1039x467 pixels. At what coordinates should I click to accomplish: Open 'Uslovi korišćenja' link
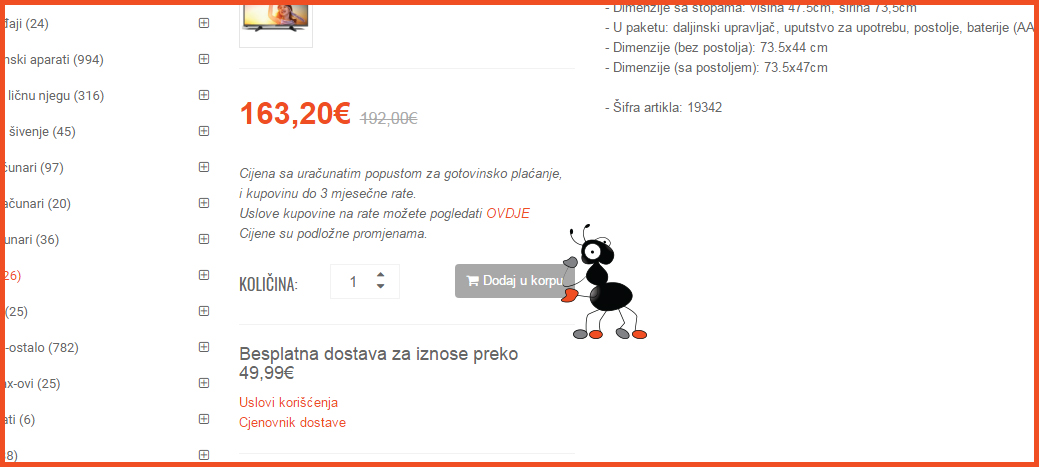pos(288,402)
